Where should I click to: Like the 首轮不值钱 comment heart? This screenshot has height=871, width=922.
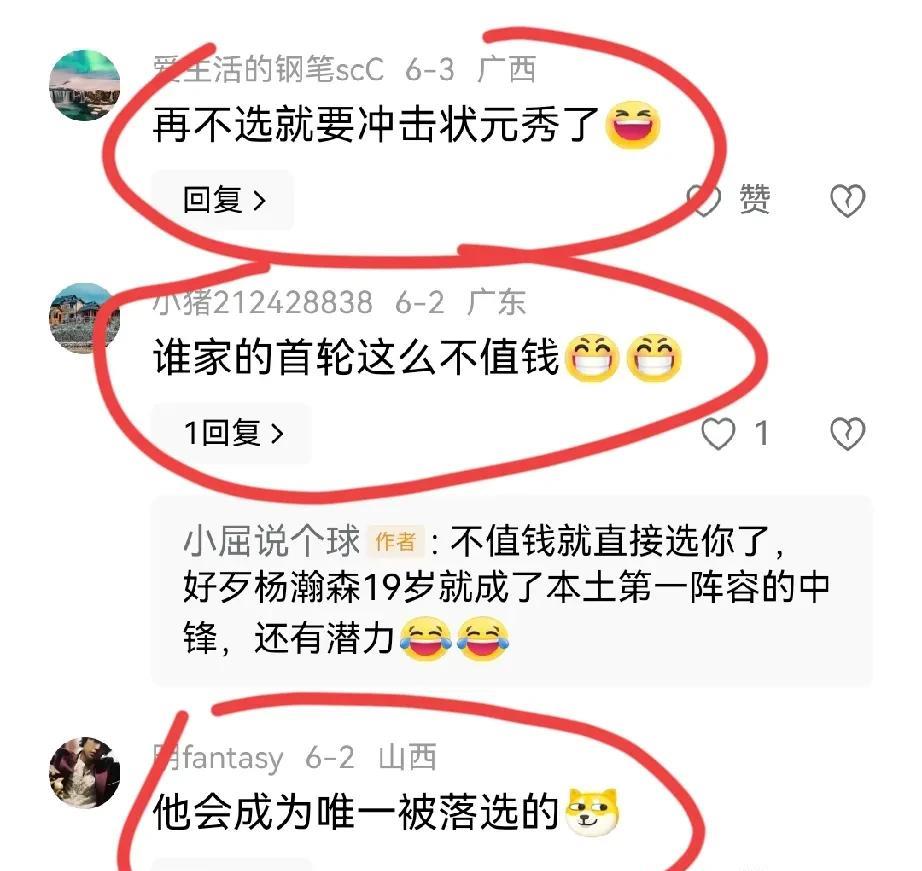(718, 433)
